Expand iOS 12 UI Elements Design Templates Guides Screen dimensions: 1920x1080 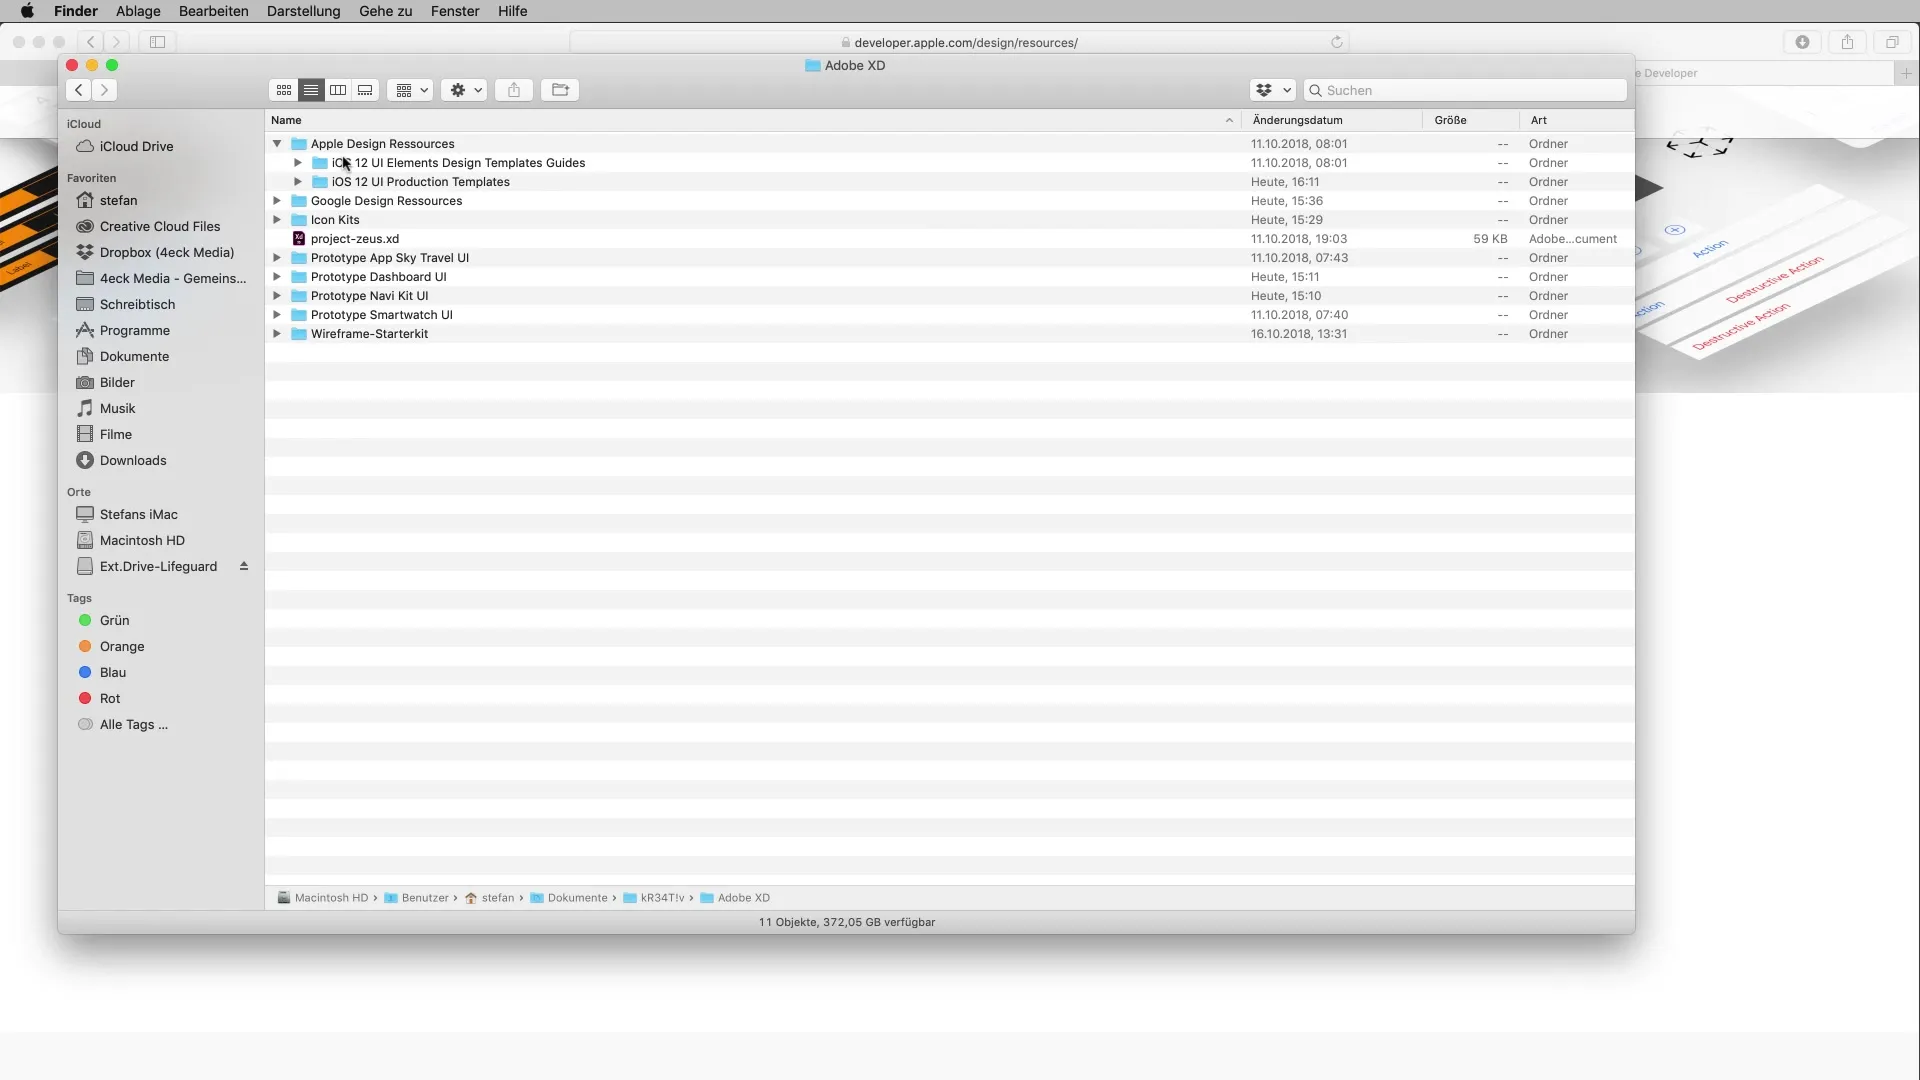[298, 163]
